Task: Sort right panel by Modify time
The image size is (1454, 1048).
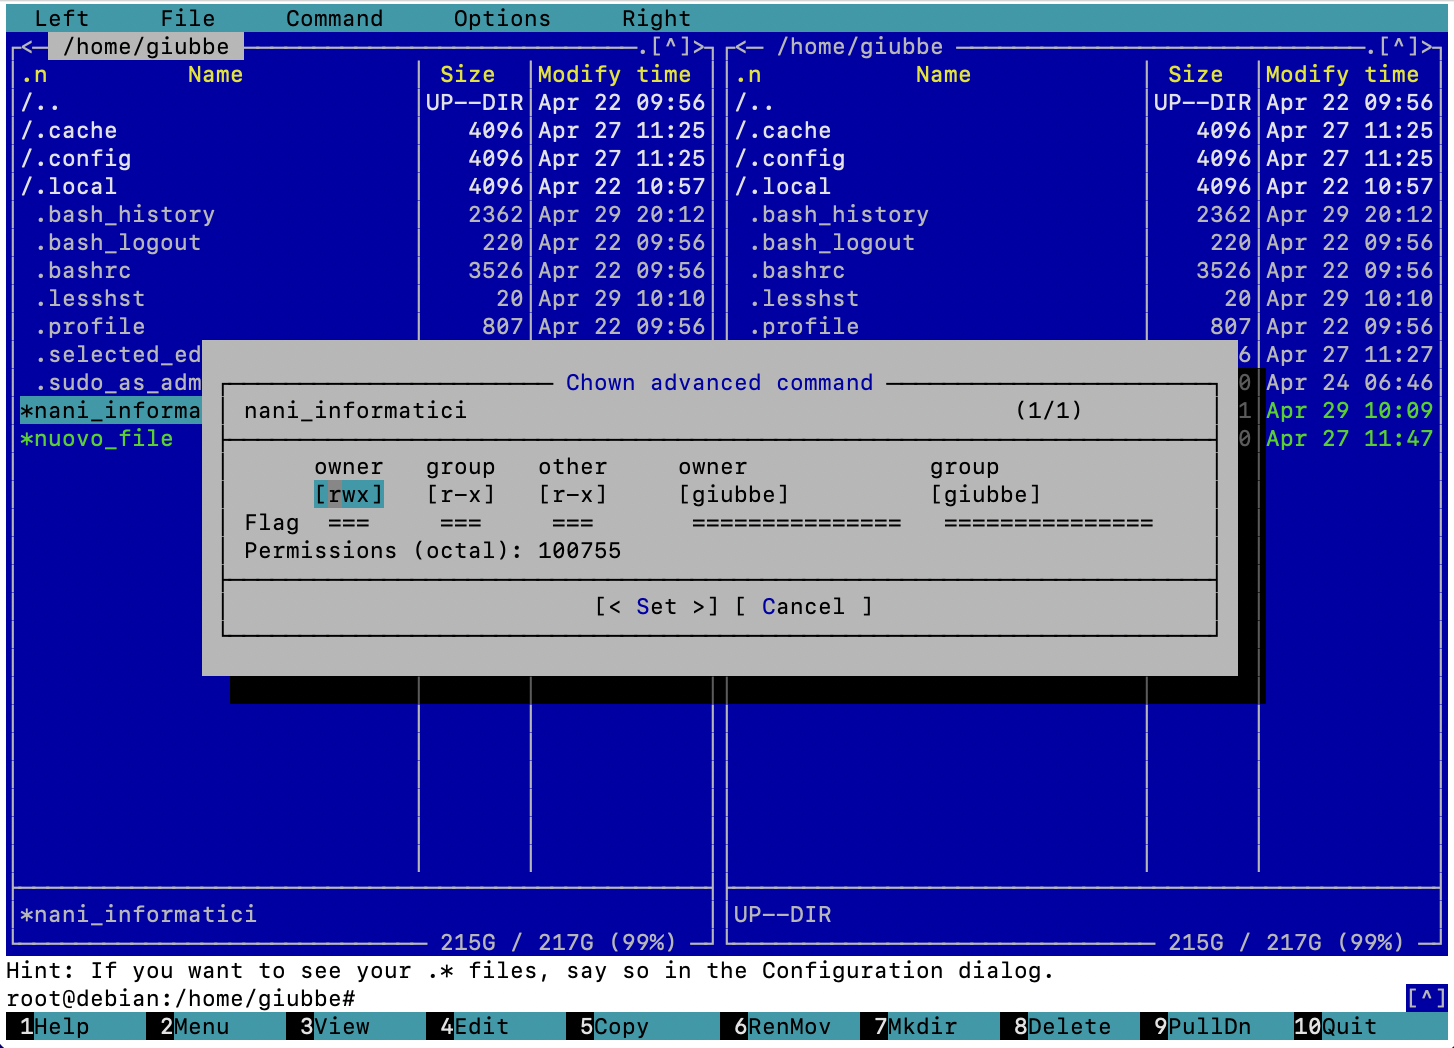Action: tap(1342, 74)
